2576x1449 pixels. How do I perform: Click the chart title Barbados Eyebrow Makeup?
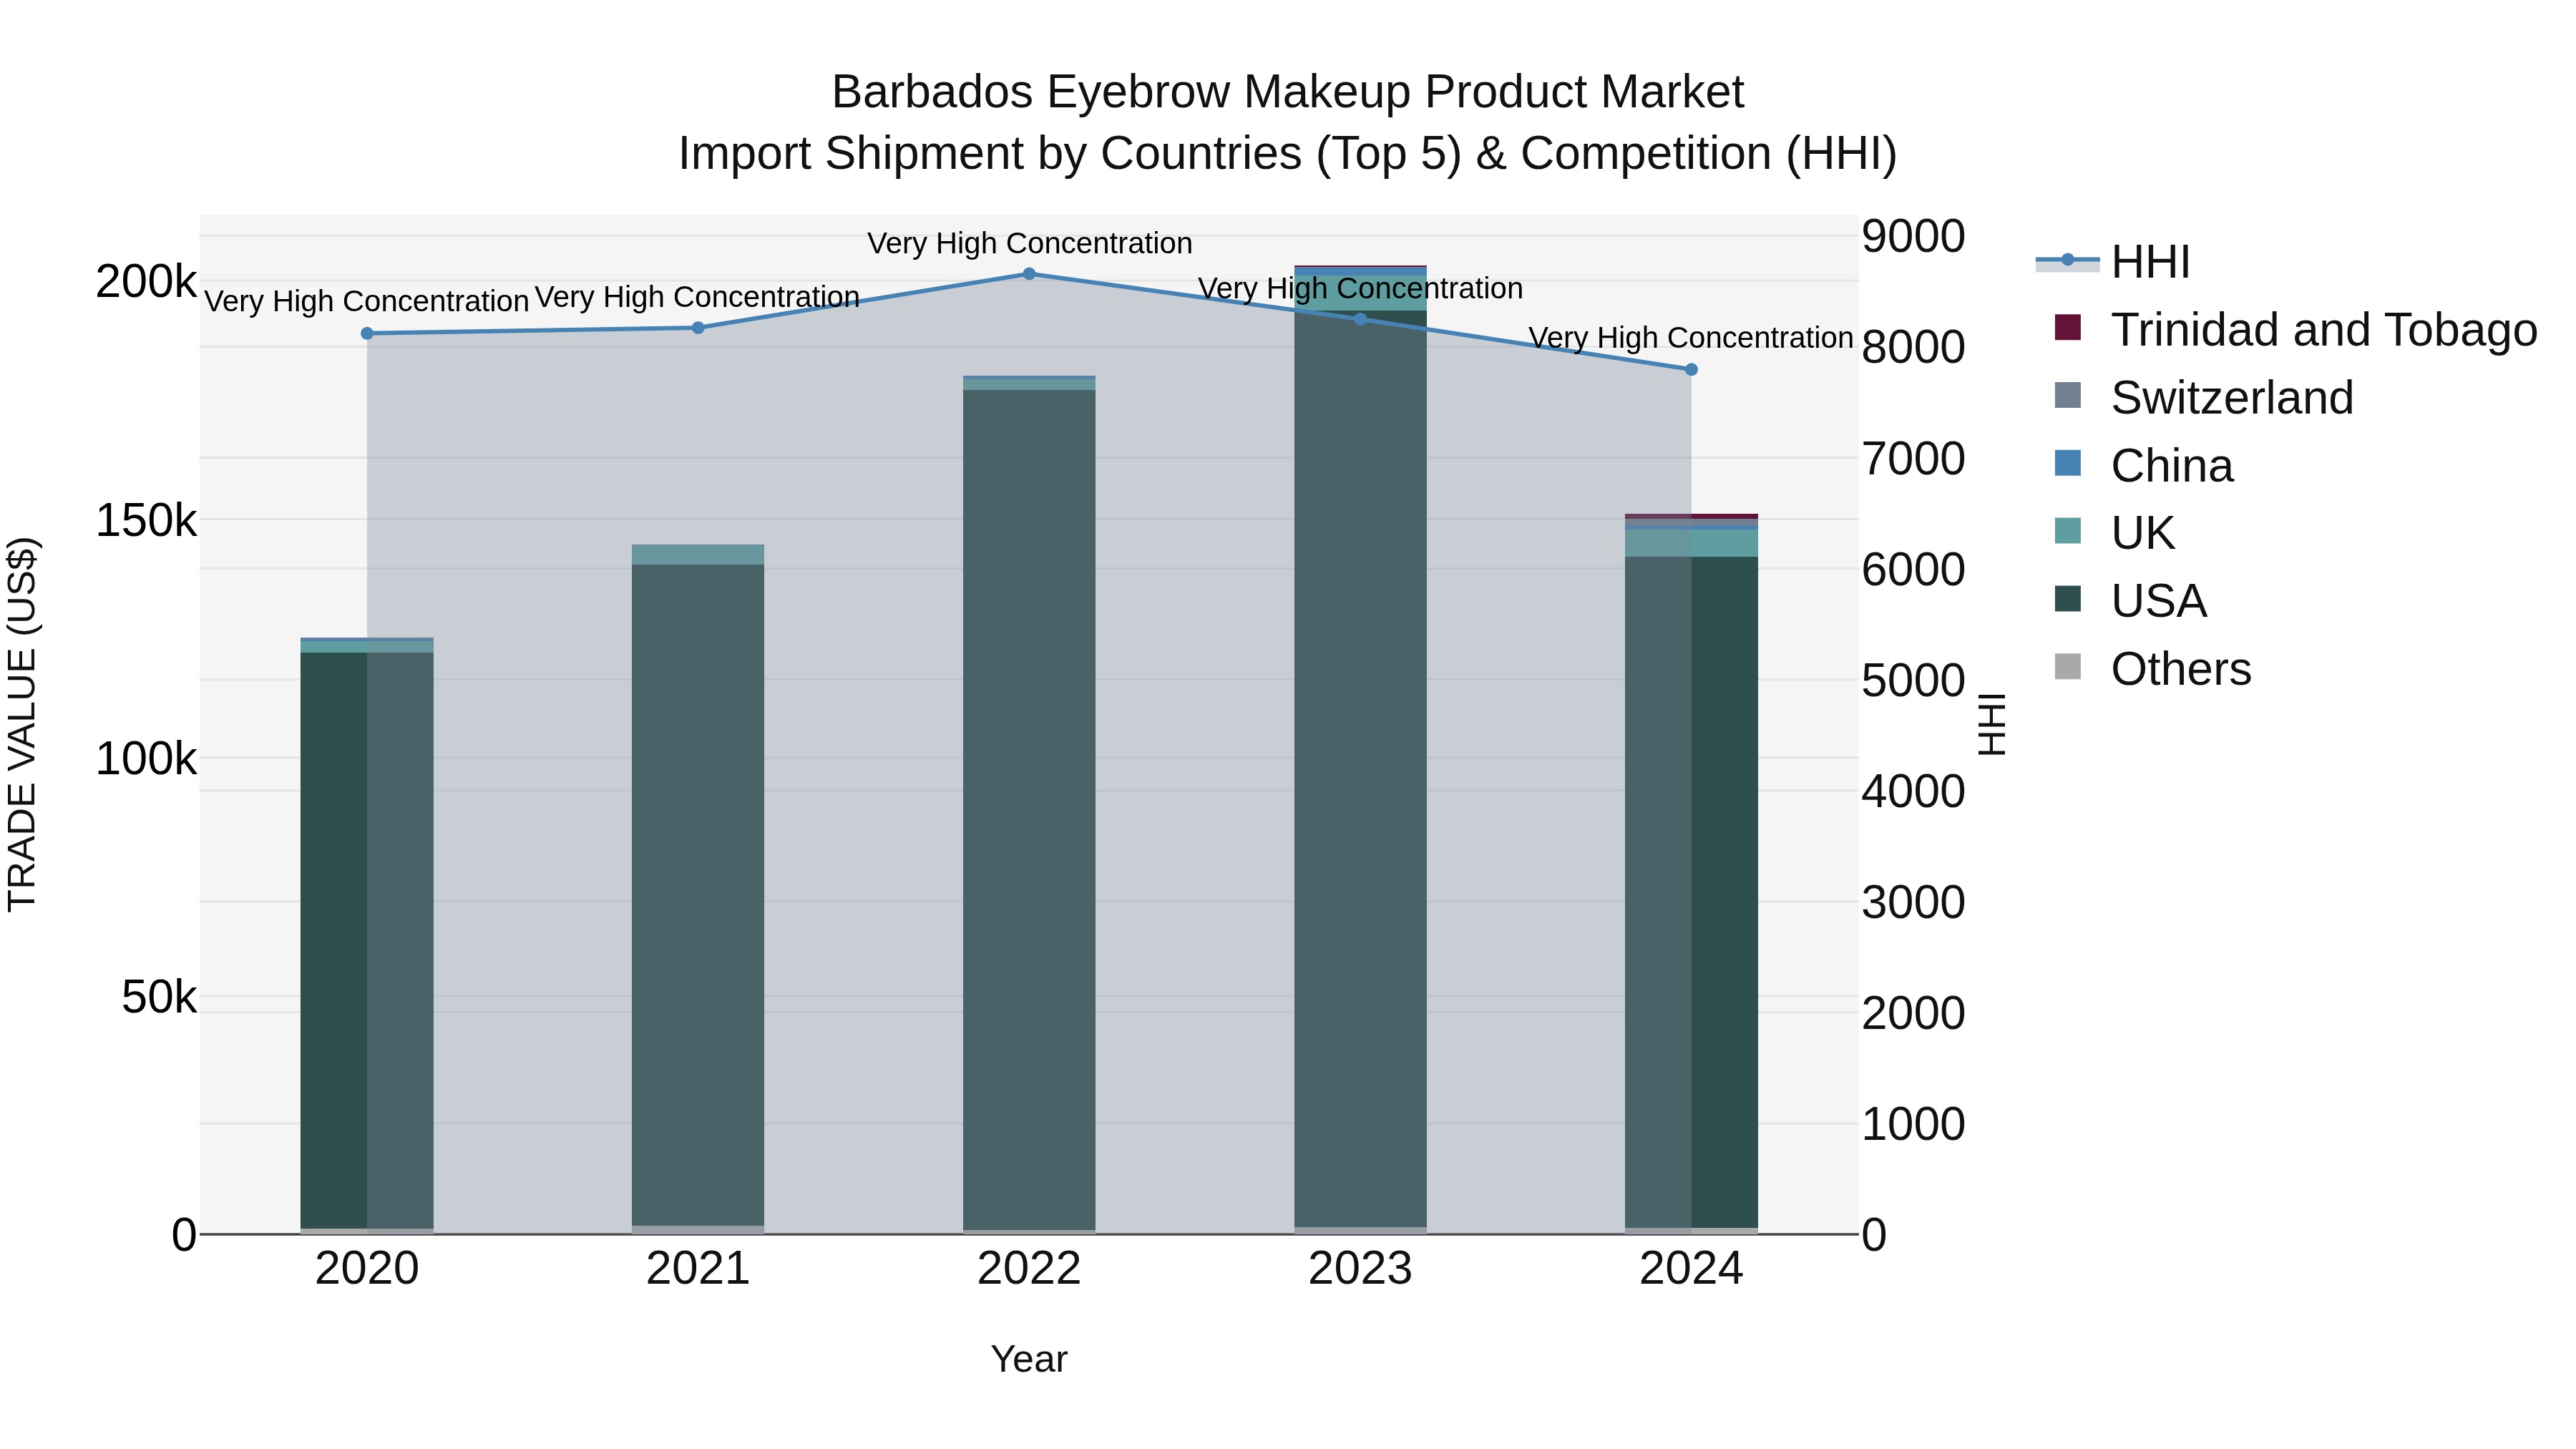point(1288,92)
